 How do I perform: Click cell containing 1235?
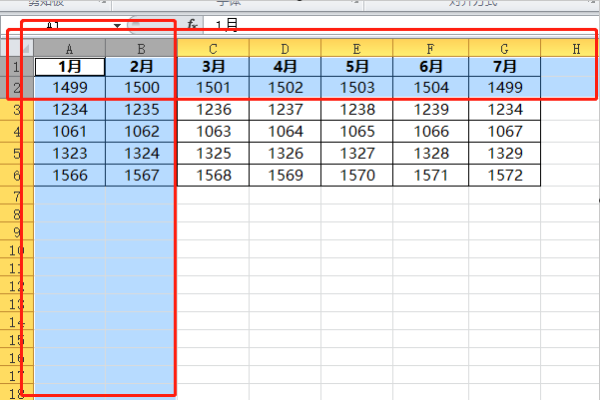pos(141,110)
